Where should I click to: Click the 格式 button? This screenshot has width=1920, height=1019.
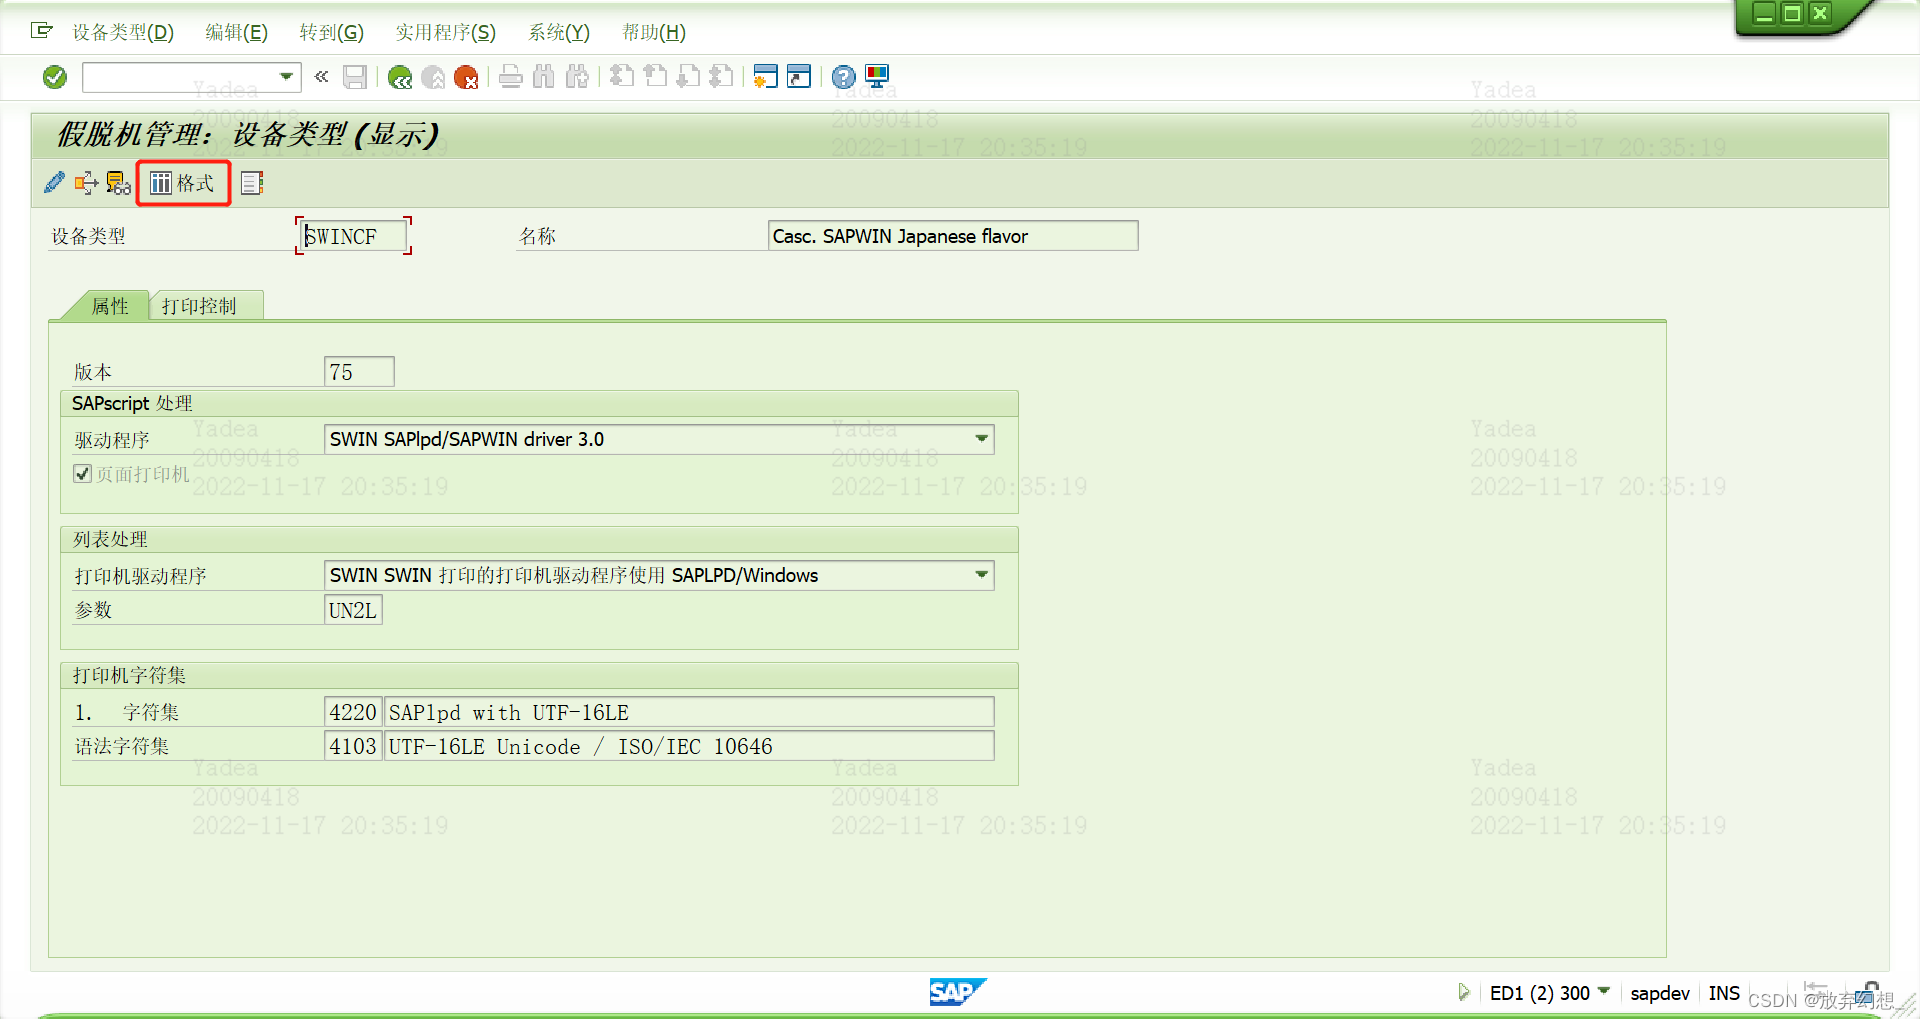coord(183,183)
